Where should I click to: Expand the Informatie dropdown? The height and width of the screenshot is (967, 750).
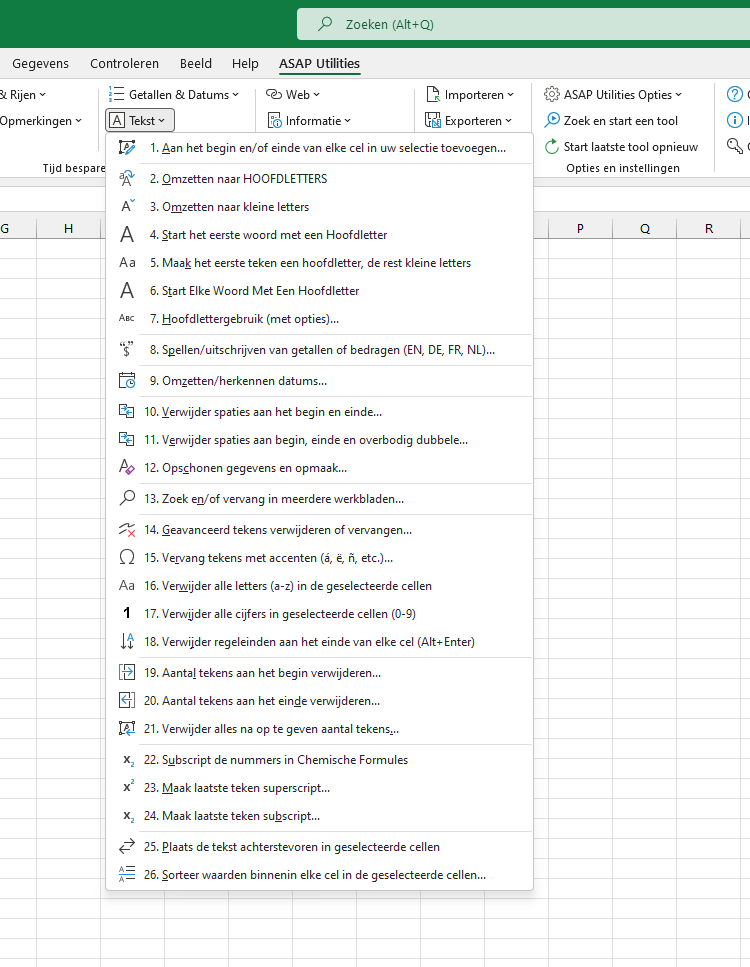pyautogui.click(x=309, y=120)
